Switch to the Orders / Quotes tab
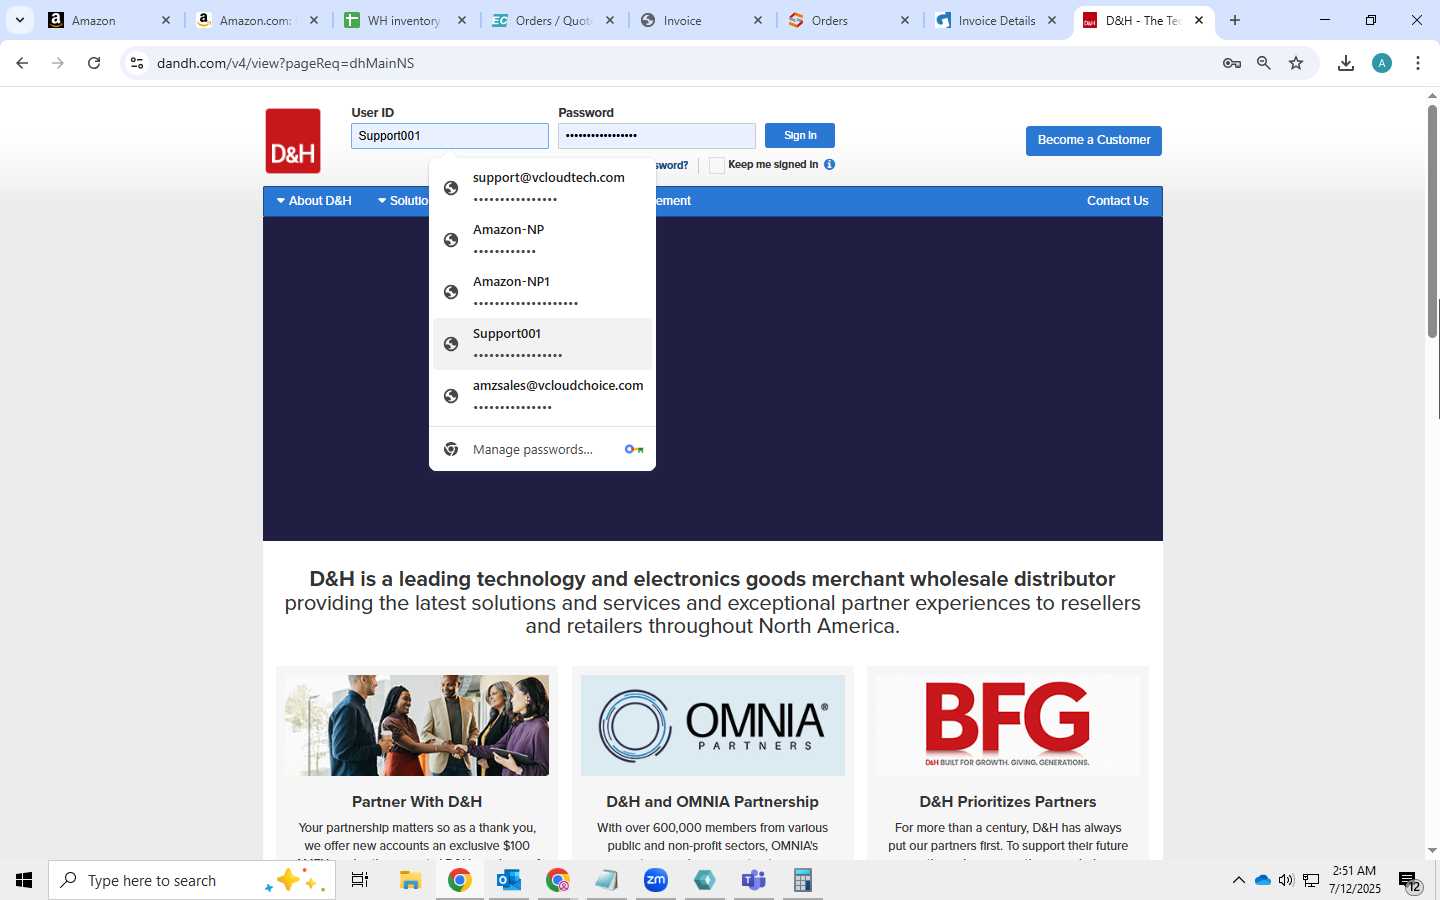This screenshot has width=1440, height=900. (x=552, y=20)
